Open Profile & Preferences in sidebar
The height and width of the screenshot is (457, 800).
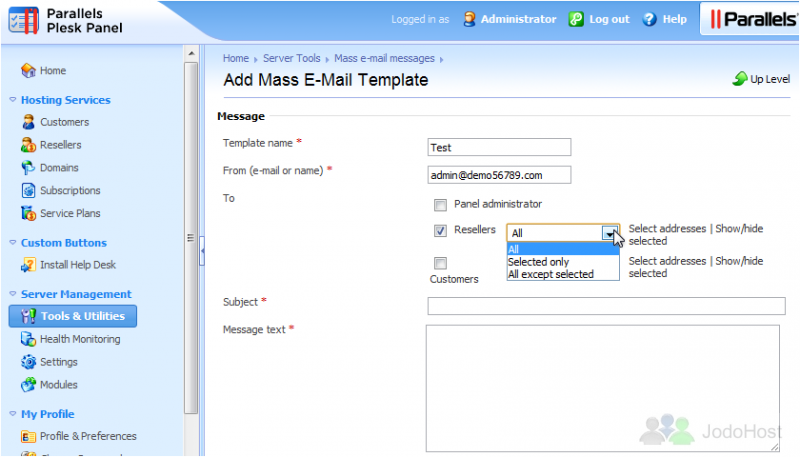tap(88, 437)
